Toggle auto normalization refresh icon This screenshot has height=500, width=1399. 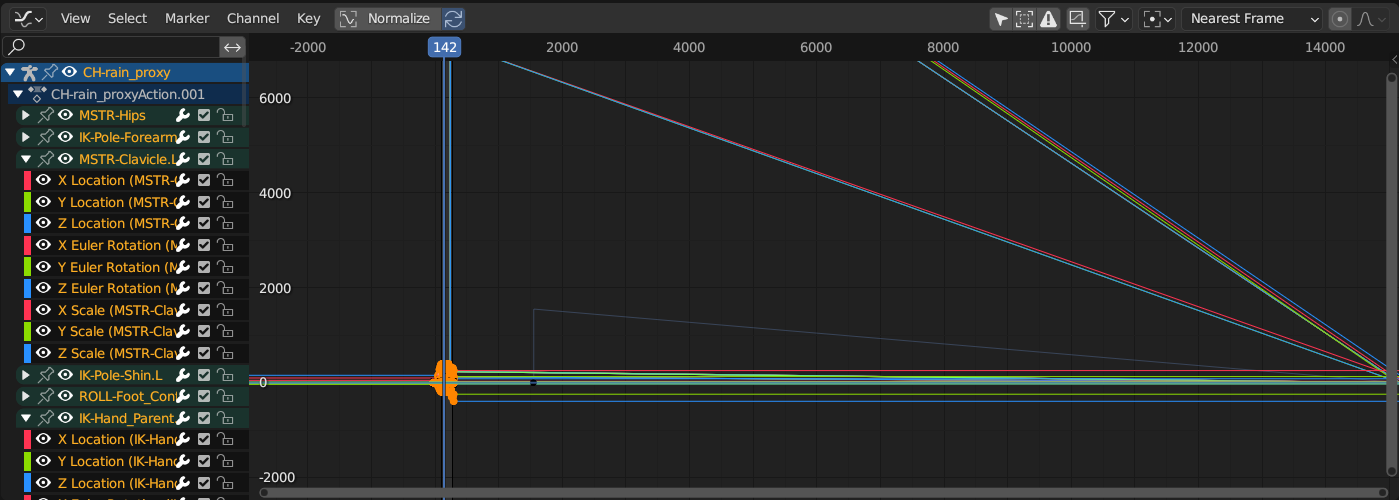(x=454, y=18)
